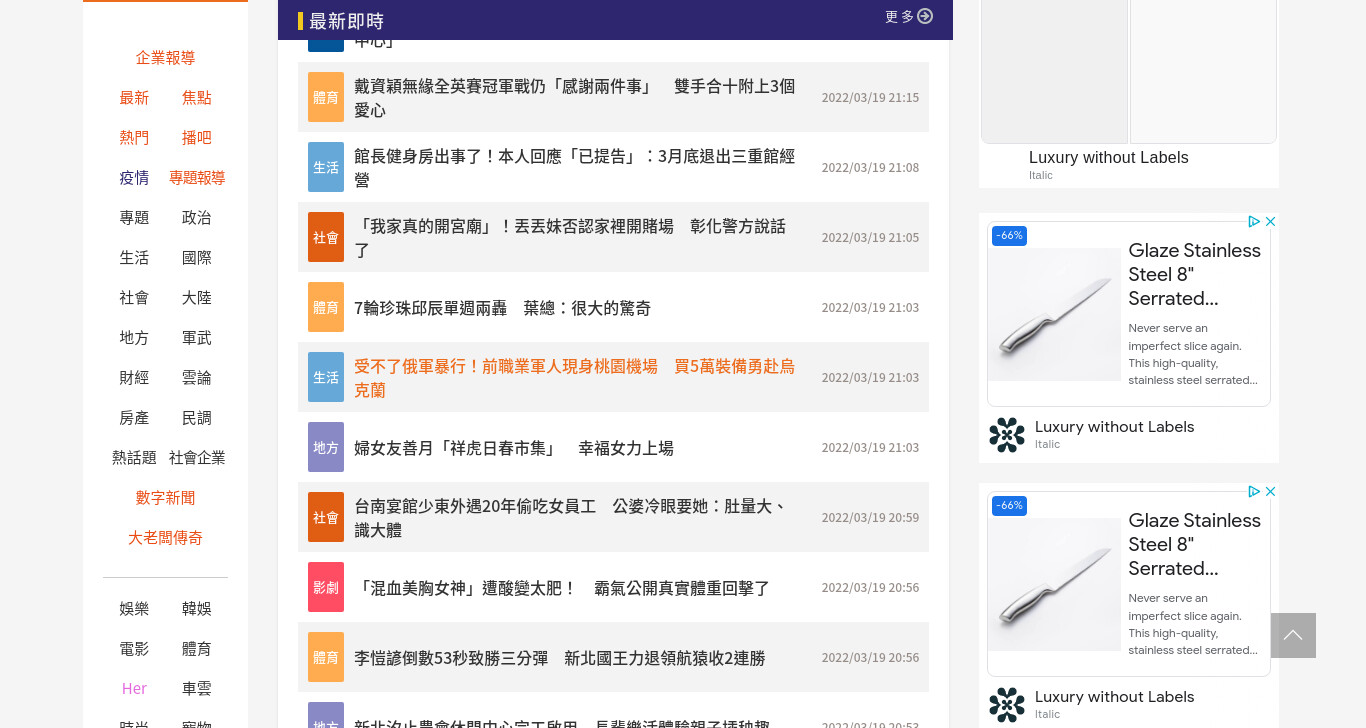Open 軍武 category in sidebar
This screenshot has width=1366, height=728.
pyautogui.click(x=196, y=338)
